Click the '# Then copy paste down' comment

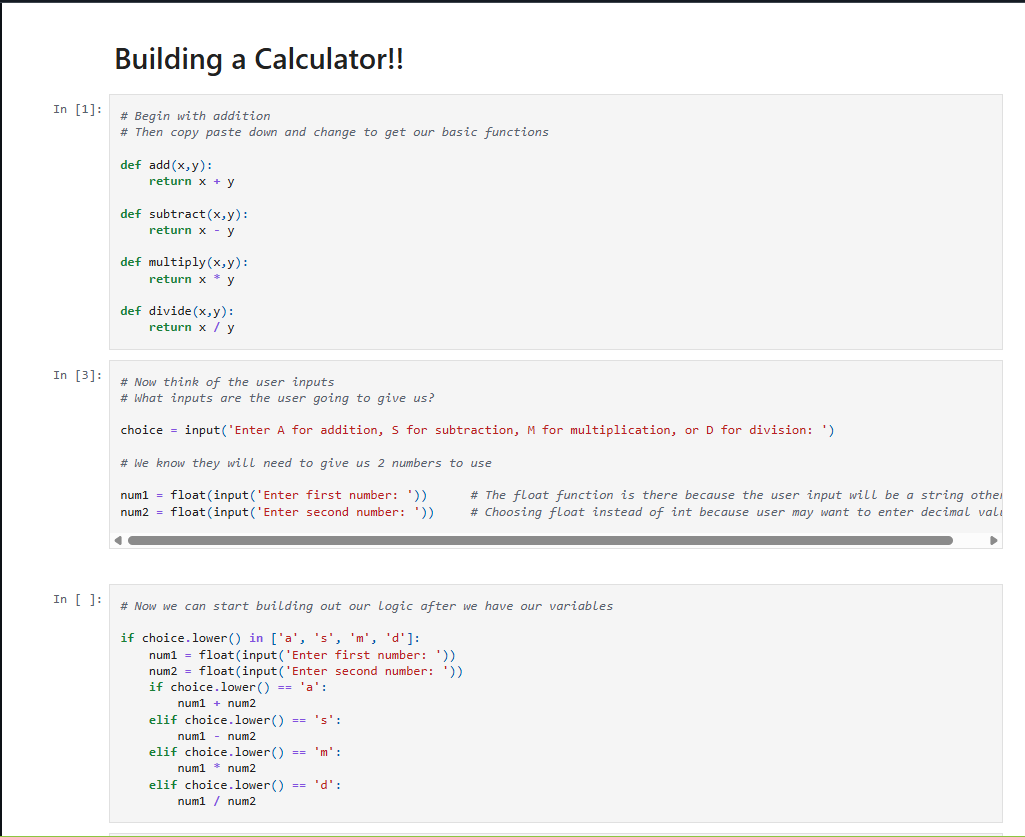pyautogui.click(x=335, y=132)
